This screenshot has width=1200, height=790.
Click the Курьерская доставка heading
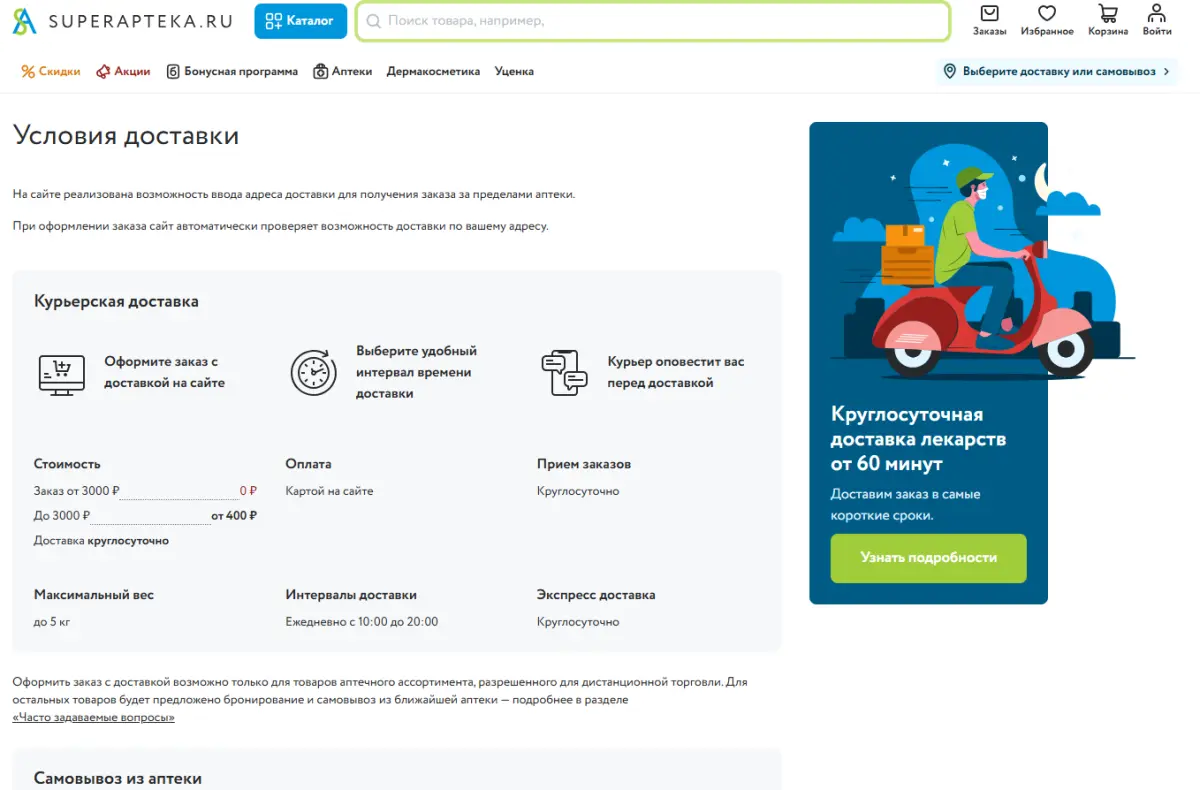tap(116, 301)
